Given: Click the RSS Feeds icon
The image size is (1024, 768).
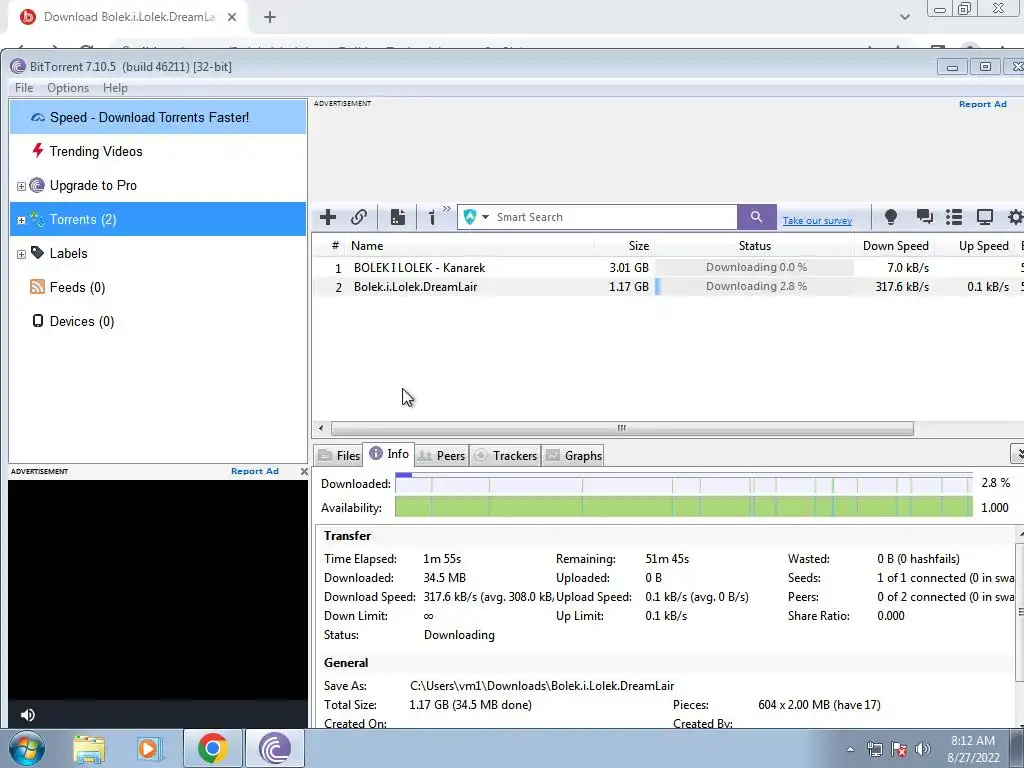Looking at the screenshot, I should [x=37, y=287].
